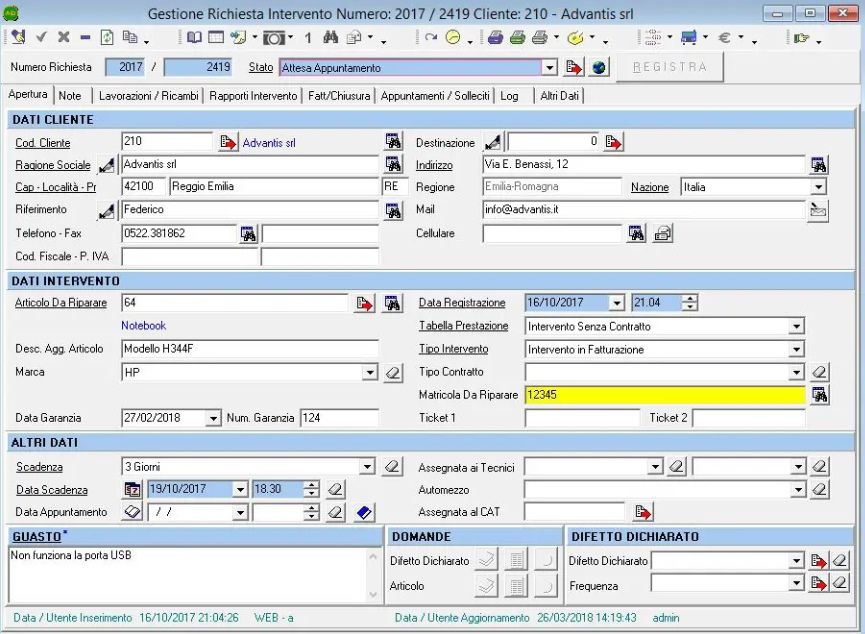Click the Data Scadenza underlined label
This screenshot has width=865, height=634.
pyautogui.click(x=52, y=490)
